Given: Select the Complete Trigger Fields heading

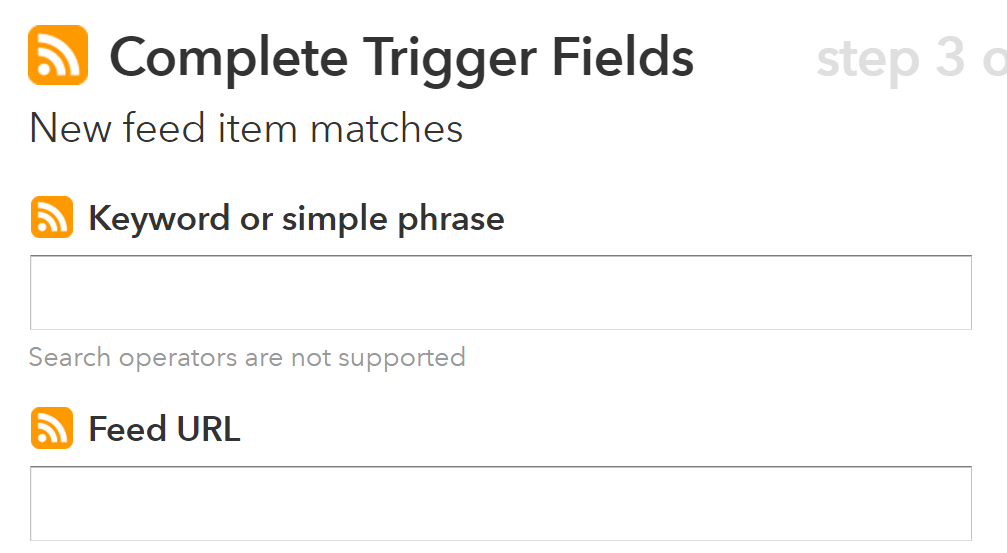Looking at the screenshot, I should coord(402,59).
